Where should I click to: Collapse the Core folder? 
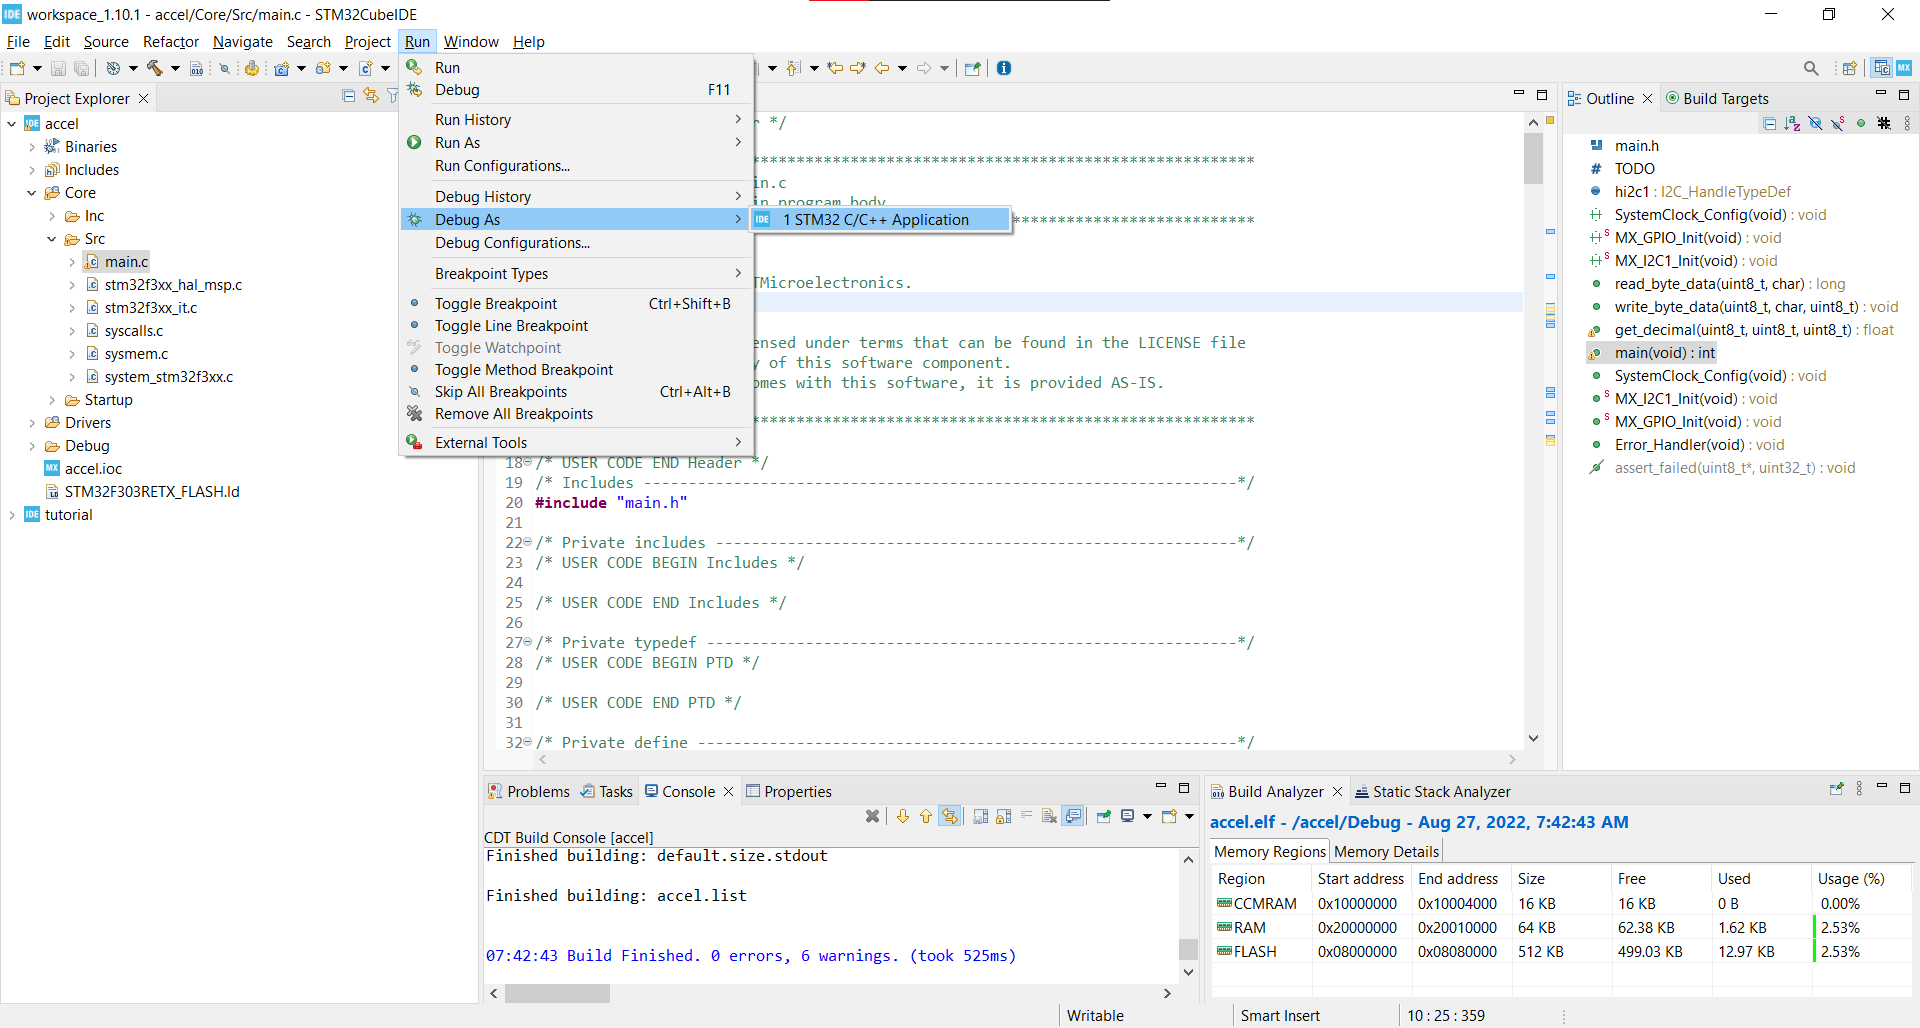coord(32,193)
